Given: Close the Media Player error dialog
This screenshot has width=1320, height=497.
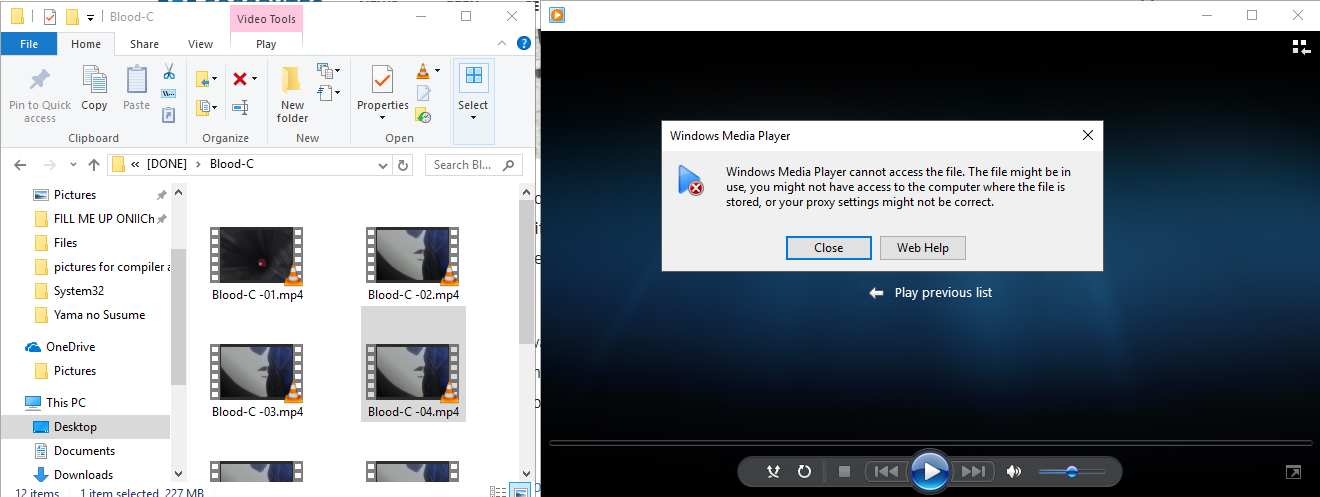Looking at the screenshot, I should [828, 247].
